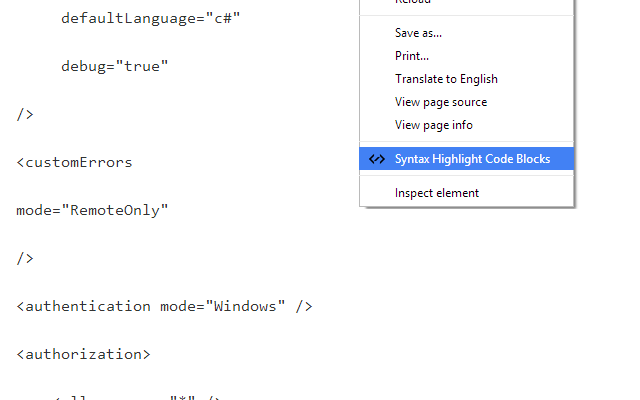Click the <authorization> code line

[83, 354]
